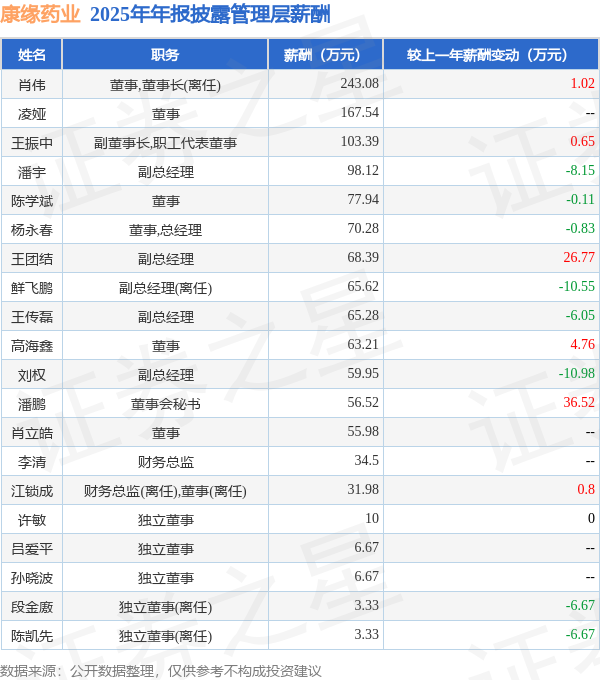Viewport: 600px width, 680px height.
Task: Select the name 江锁成
Action: [x=32, y=491]
